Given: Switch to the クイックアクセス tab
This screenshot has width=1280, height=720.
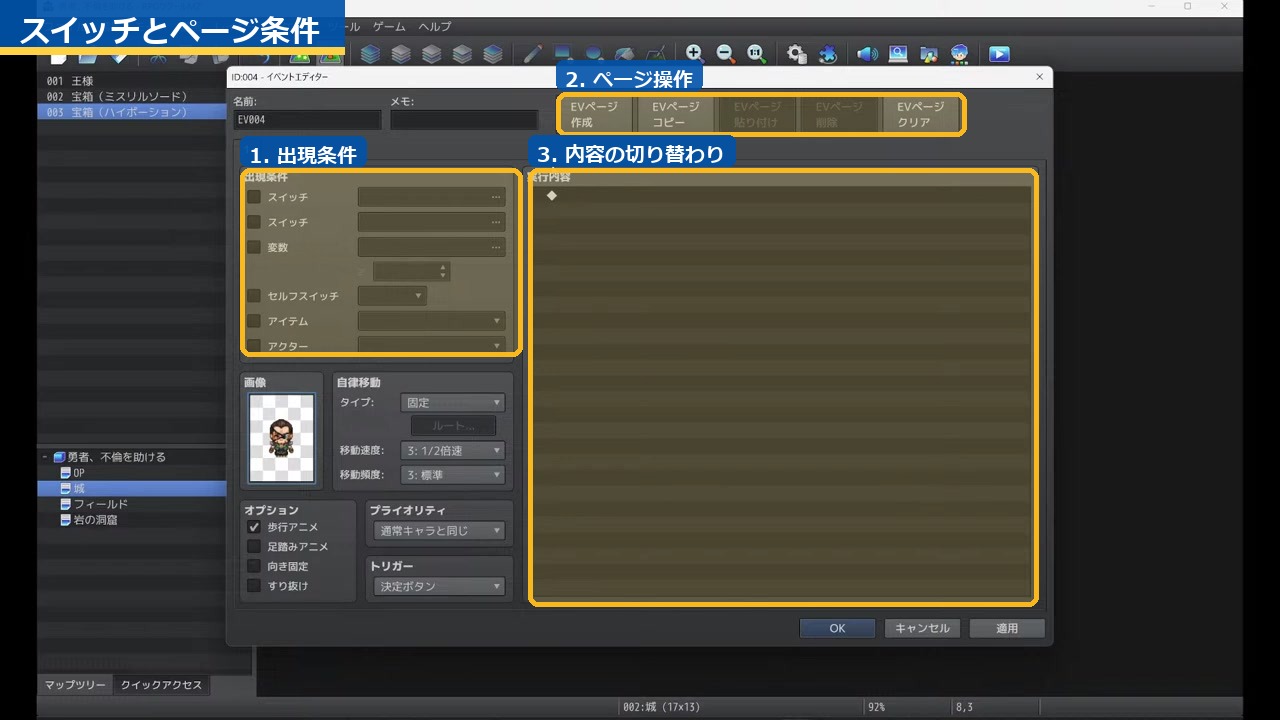Looking at the screenshot, I should point(161,685).
